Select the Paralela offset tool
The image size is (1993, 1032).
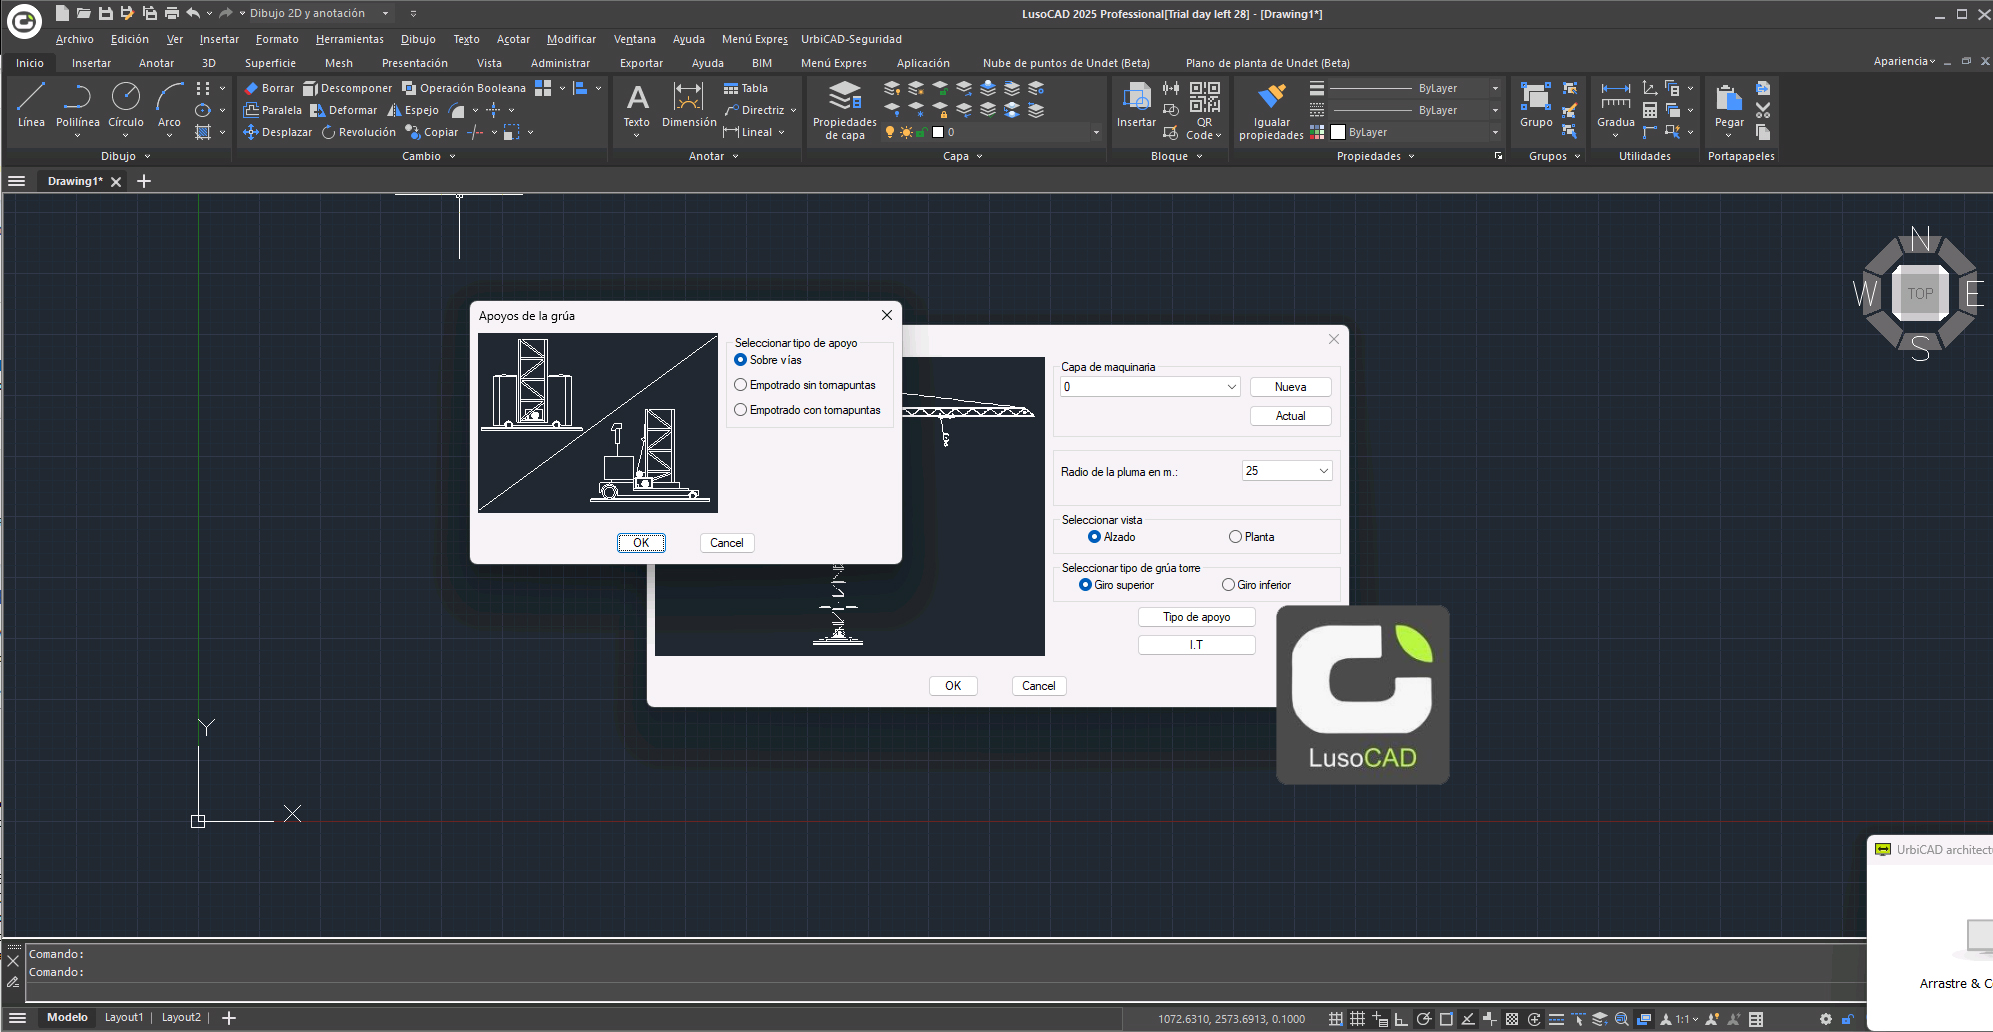pyautogui.click(x=273, y=110)
